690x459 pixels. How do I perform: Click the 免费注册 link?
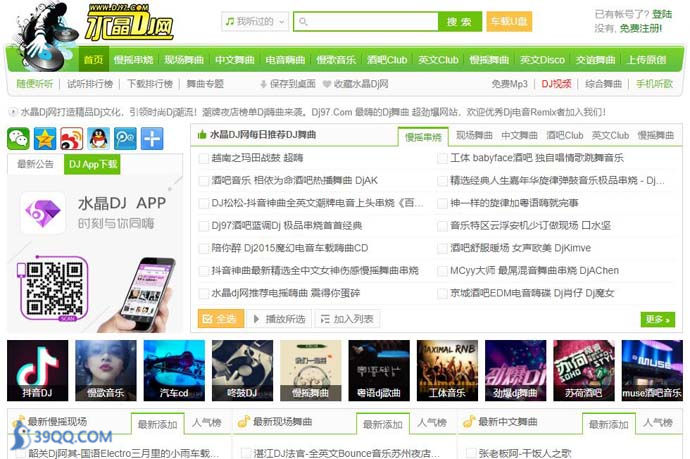click(x=641, y=28)
